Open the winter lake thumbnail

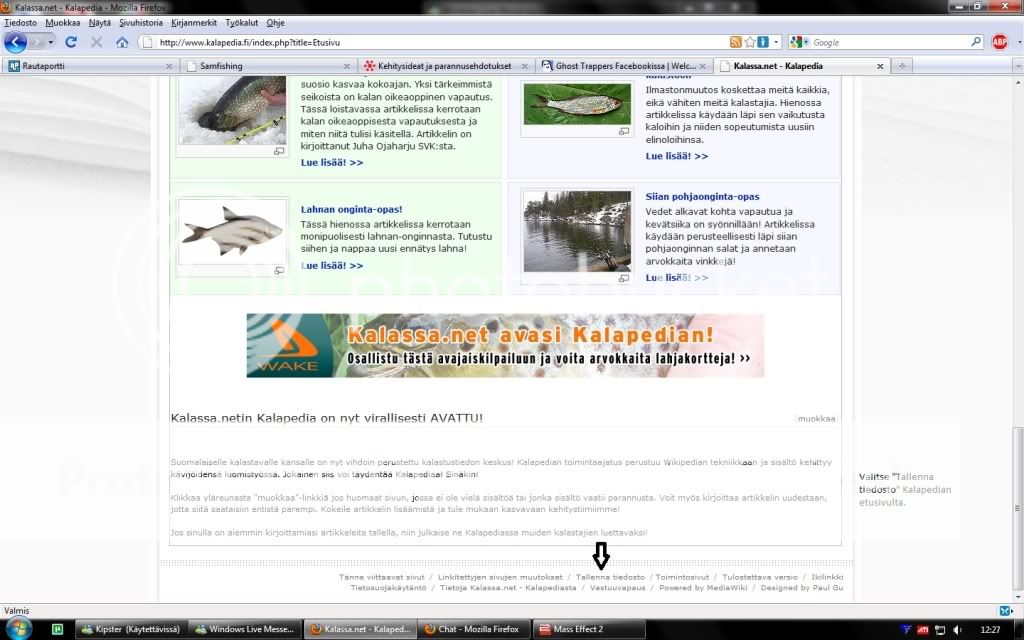click(x=577, y=231)
